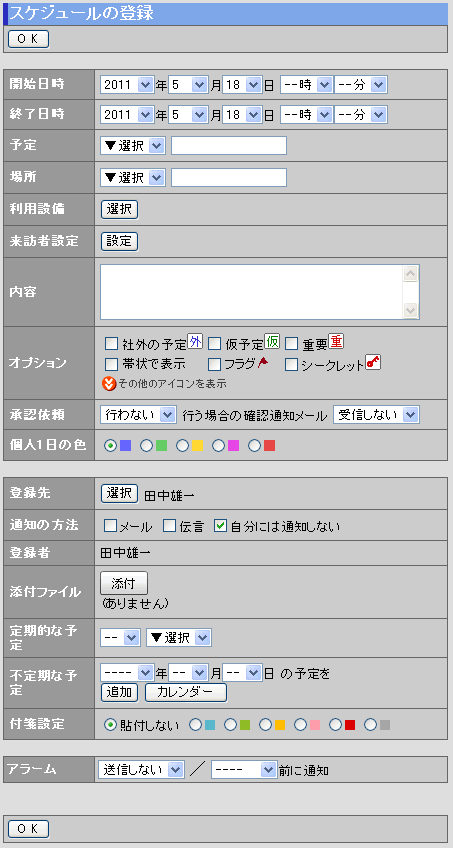Open the start time hour dropdown

pyautogui.click(x=306, y=84)
